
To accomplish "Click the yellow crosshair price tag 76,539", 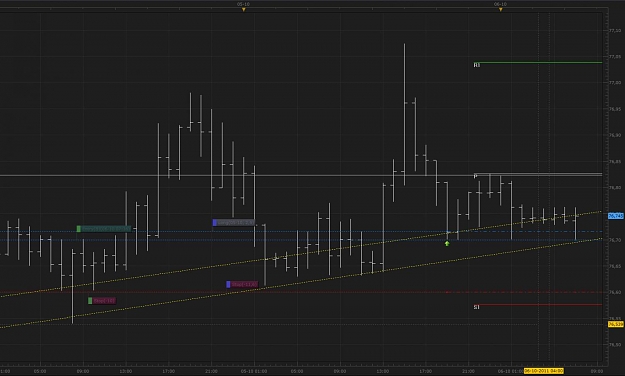I will (x=615, y=324).
